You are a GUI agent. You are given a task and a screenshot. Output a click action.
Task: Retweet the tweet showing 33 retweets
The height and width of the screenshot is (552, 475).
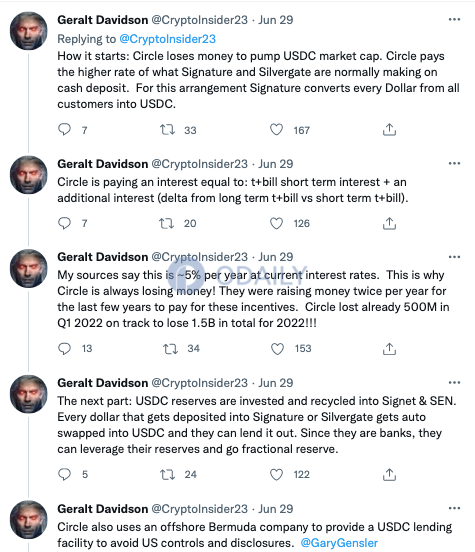tap(167, 130)
